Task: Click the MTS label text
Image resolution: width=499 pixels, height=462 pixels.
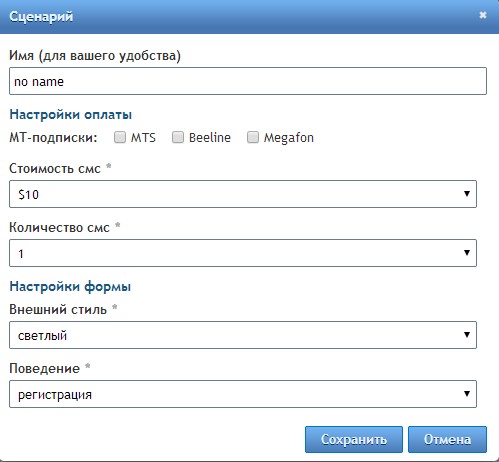Action: coord(143,138)
